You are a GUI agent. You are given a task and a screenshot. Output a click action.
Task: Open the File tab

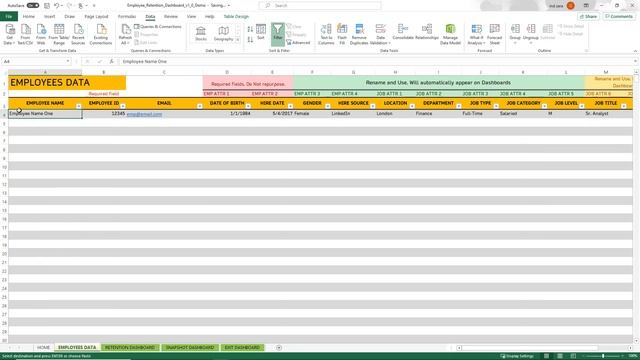[x=9, y=16]
